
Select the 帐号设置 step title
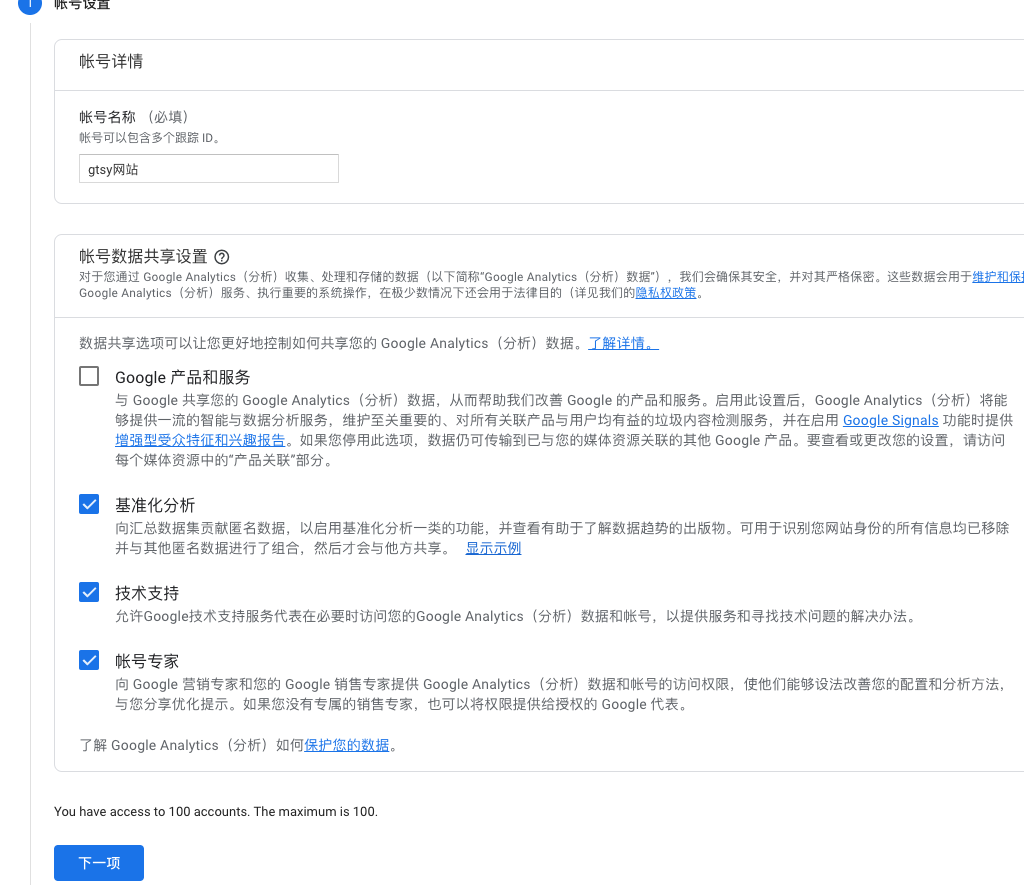tap(82, 5)
